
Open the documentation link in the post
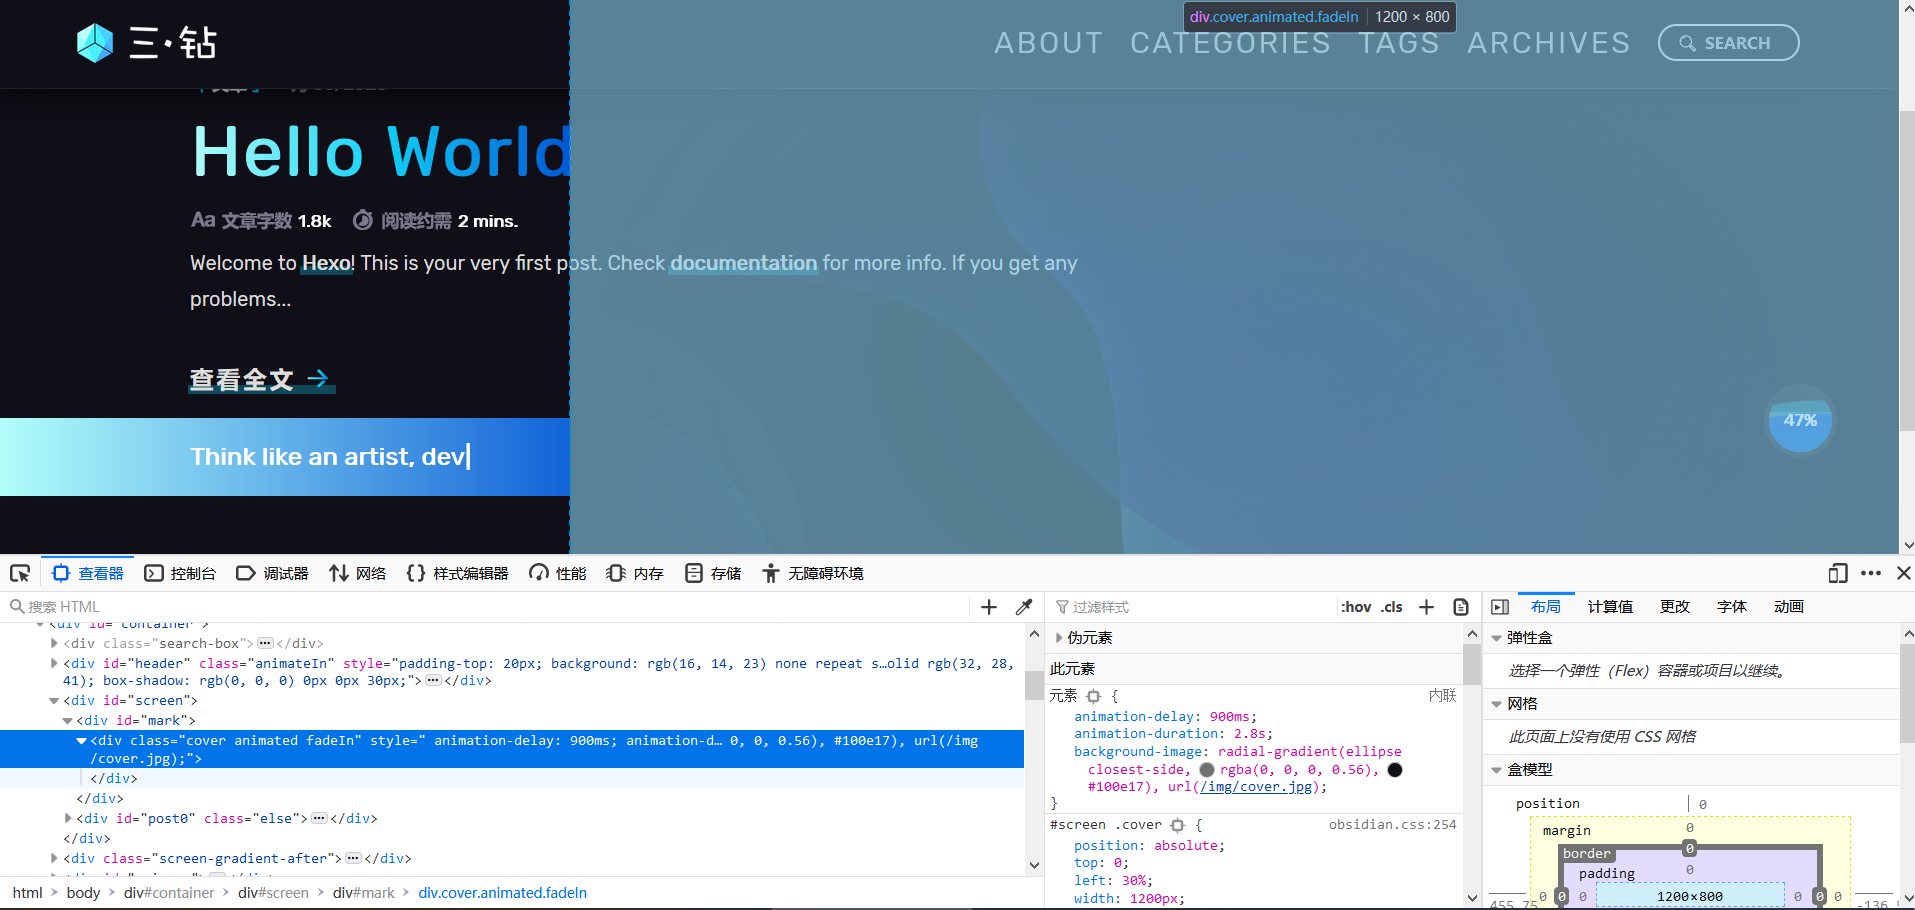coord(743,263)
